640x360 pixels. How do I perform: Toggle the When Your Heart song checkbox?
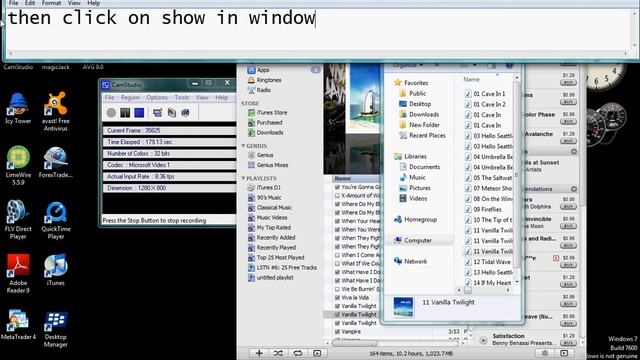click(337, 221)
